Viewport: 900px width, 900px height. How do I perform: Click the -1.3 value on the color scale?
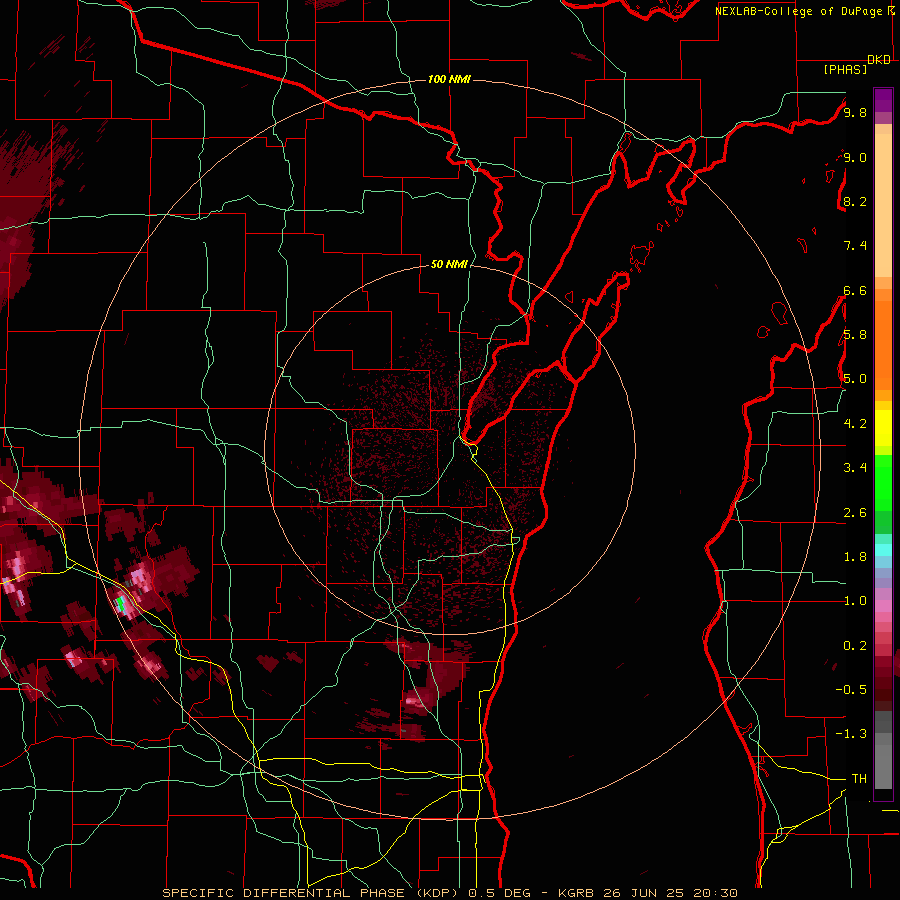tap(852, 734)
